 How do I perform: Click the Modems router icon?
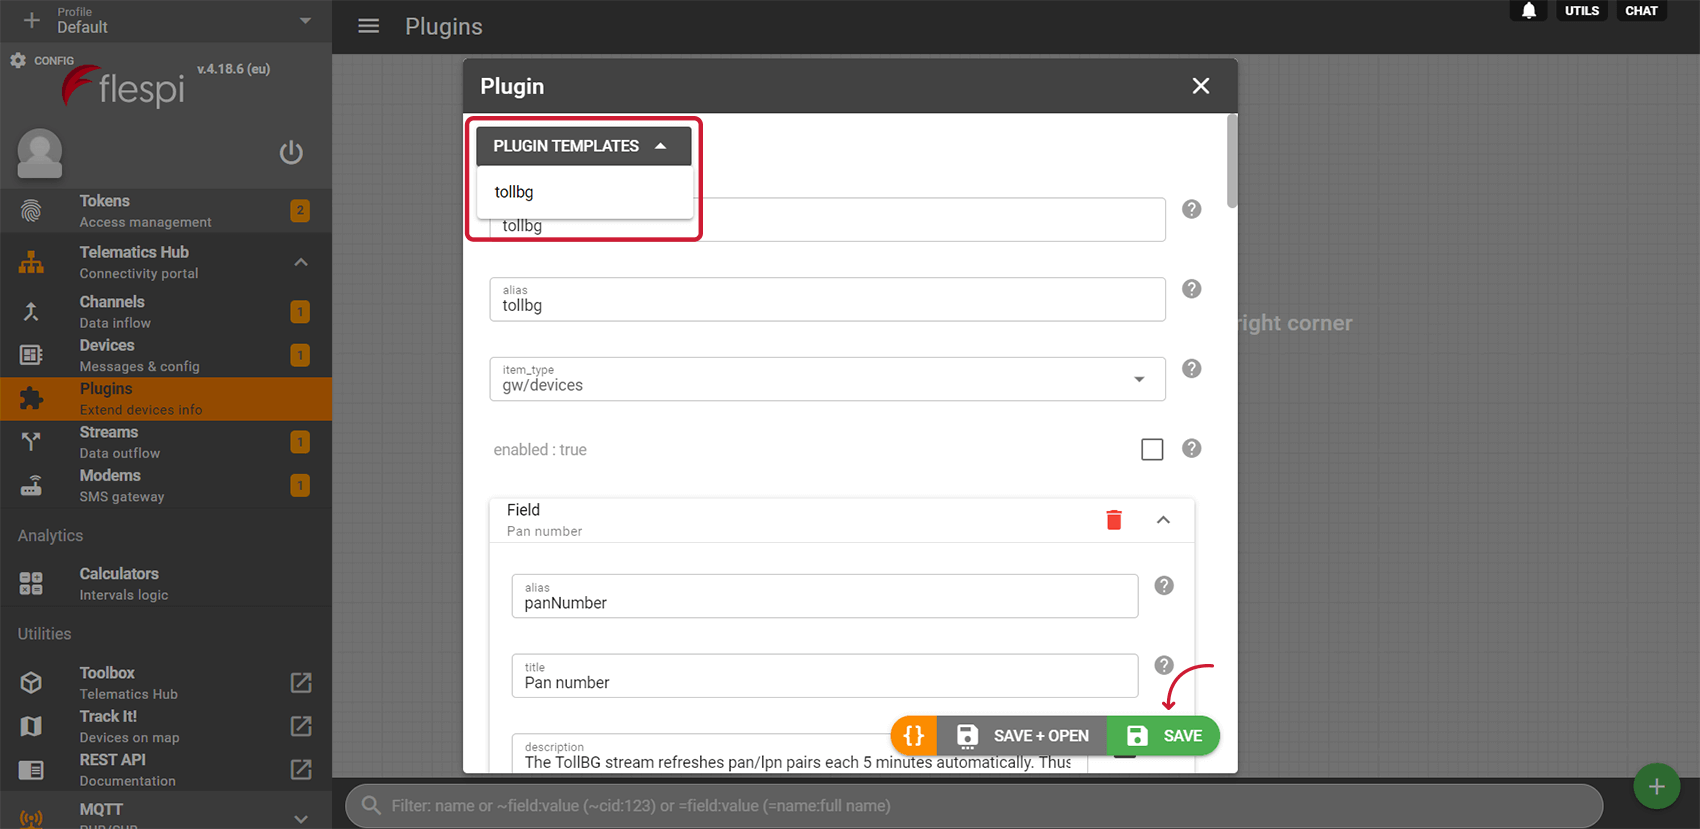pos(31,485)
